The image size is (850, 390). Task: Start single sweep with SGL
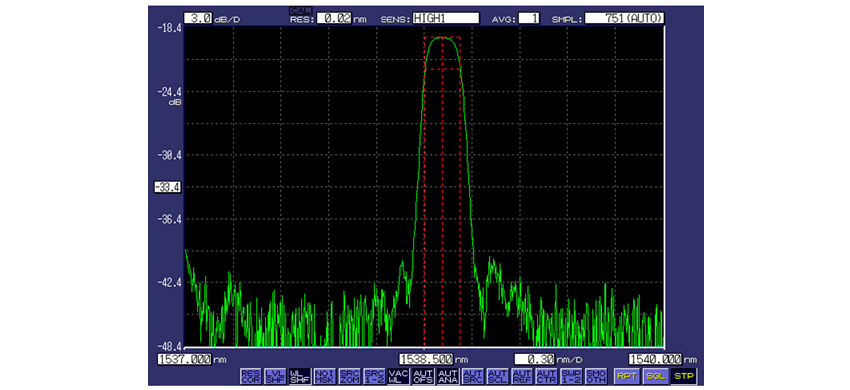tap(655, 376)
